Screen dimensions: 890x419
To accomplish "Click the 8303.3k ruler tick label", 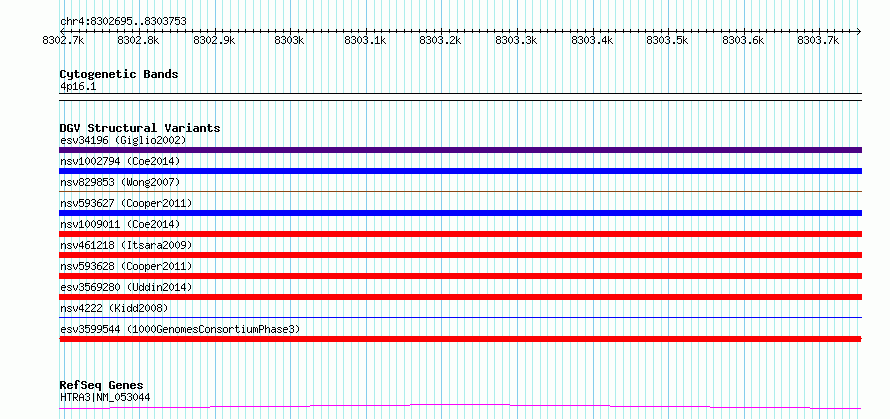I will [517, 40].
